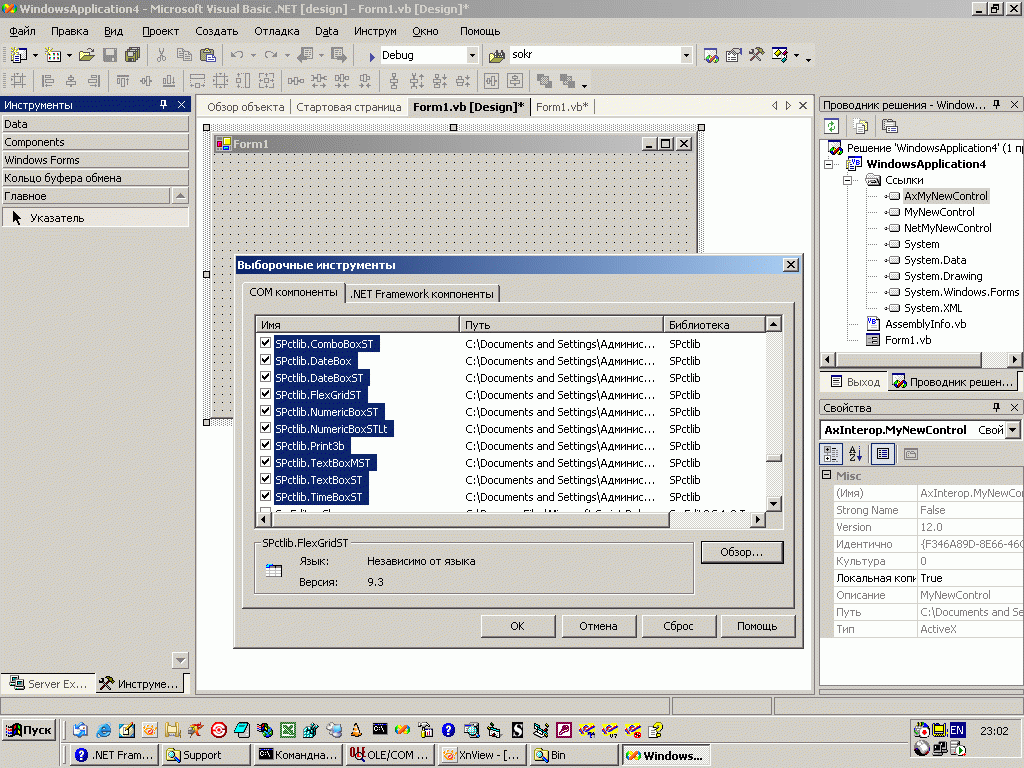
Task: Click the Excel quick launch icon
Action: [288, 730]
